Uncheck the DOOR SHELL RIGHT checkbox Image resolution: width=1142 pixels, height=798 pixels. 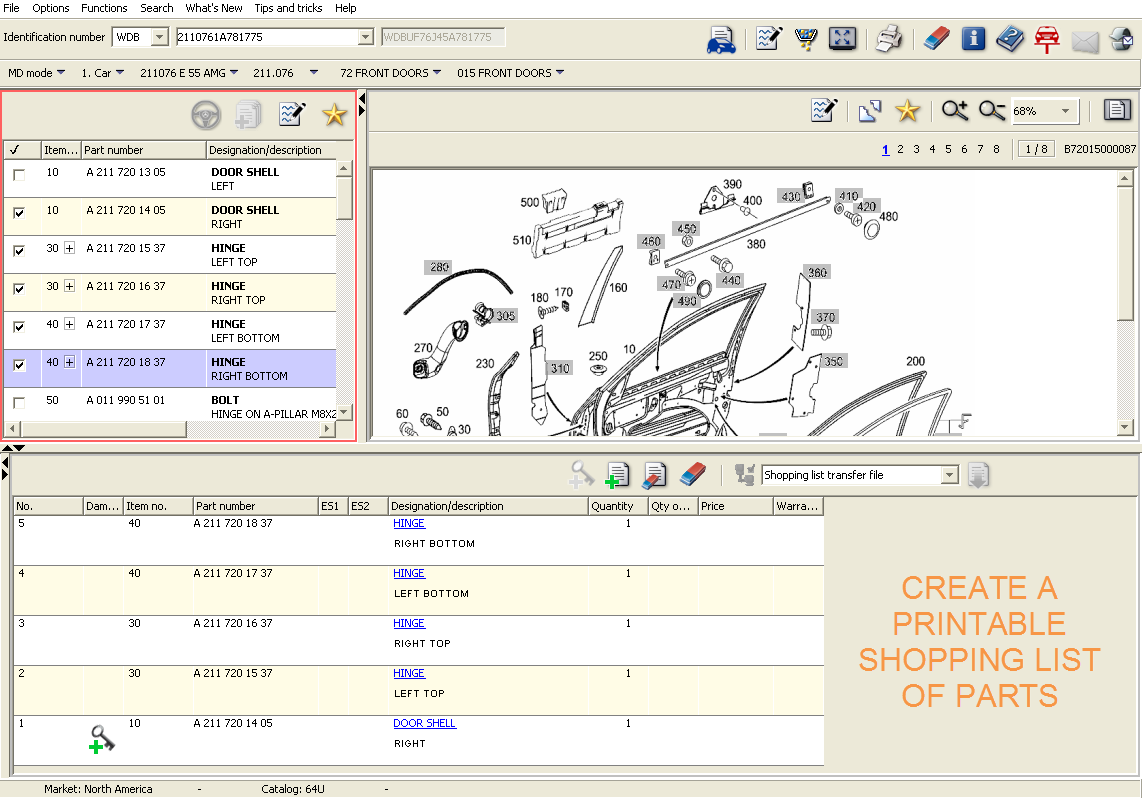coord(19,213)
